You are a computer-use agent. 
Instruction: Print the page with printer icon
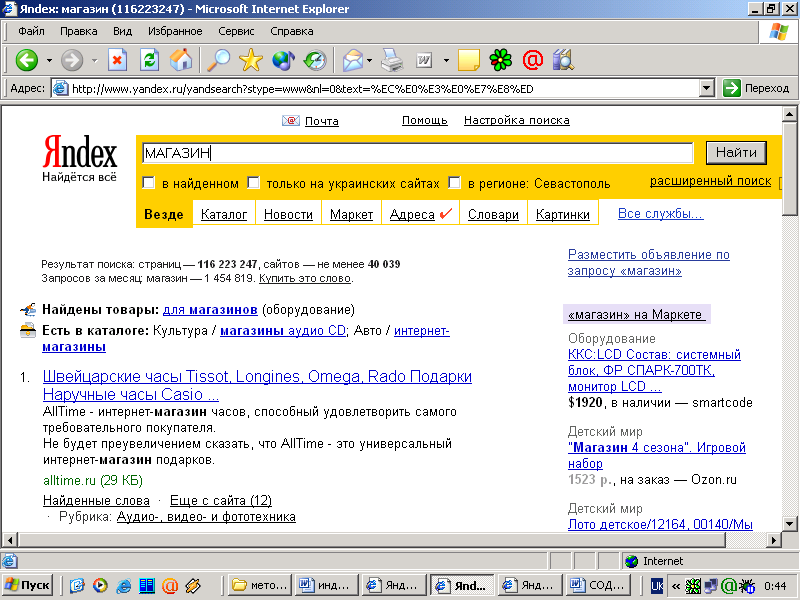coord(392,60)
